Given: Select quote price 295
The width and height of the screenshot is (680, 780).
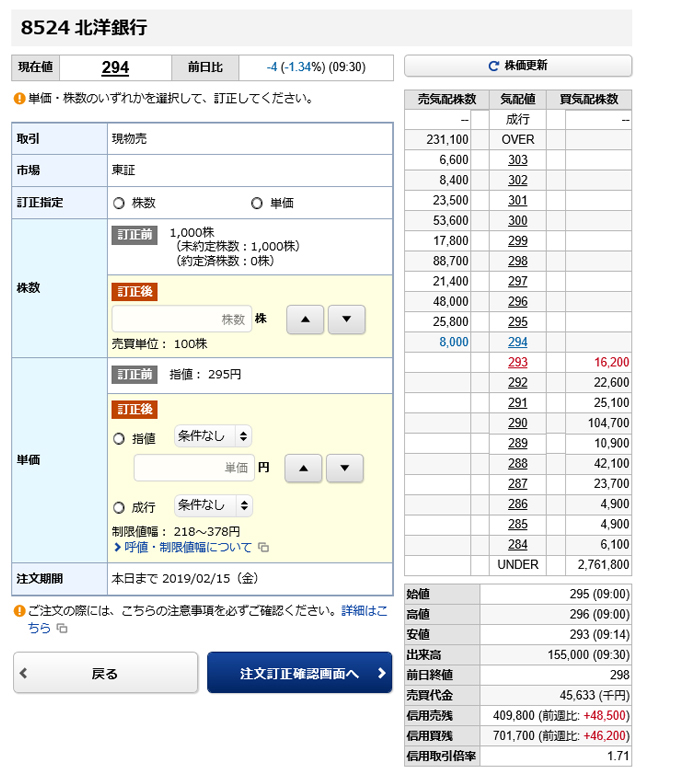Looking at the screenshot, I should click(x=517, y=322).
